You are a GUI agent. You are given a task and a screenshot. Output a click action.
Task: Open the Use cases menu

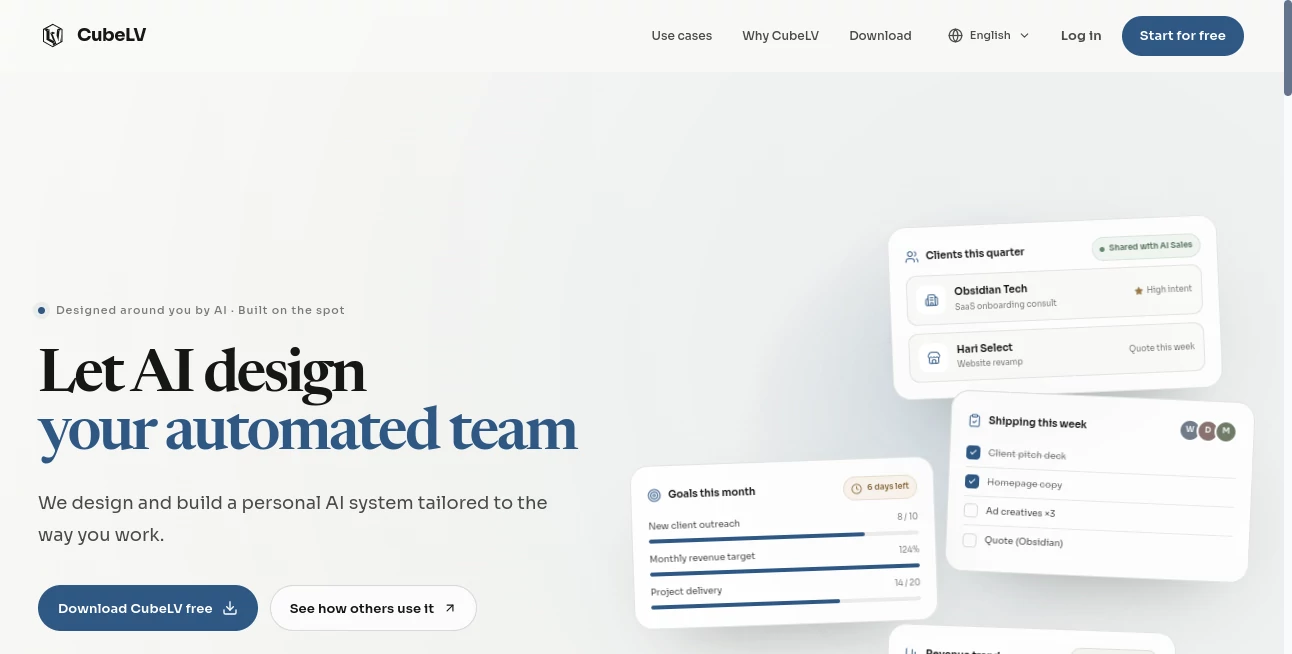click(x=682, y=36)
